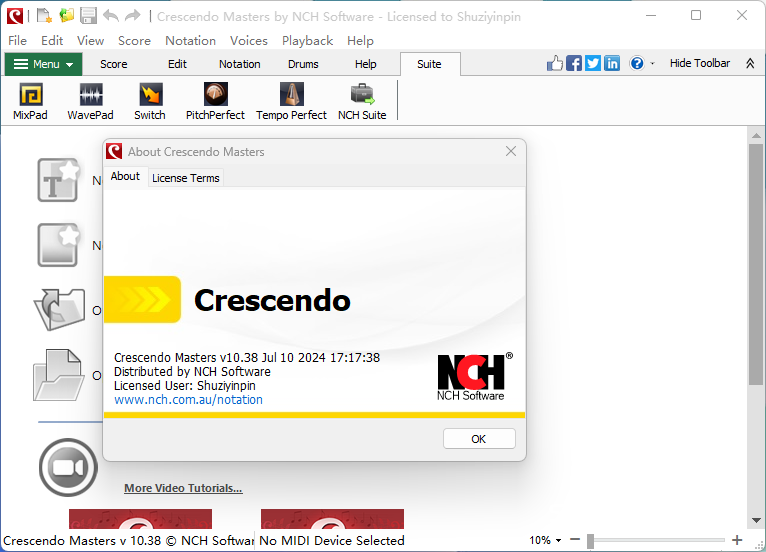Click the blank new score icon
Viewport: 766px width, 552px height.
[58, 245]
